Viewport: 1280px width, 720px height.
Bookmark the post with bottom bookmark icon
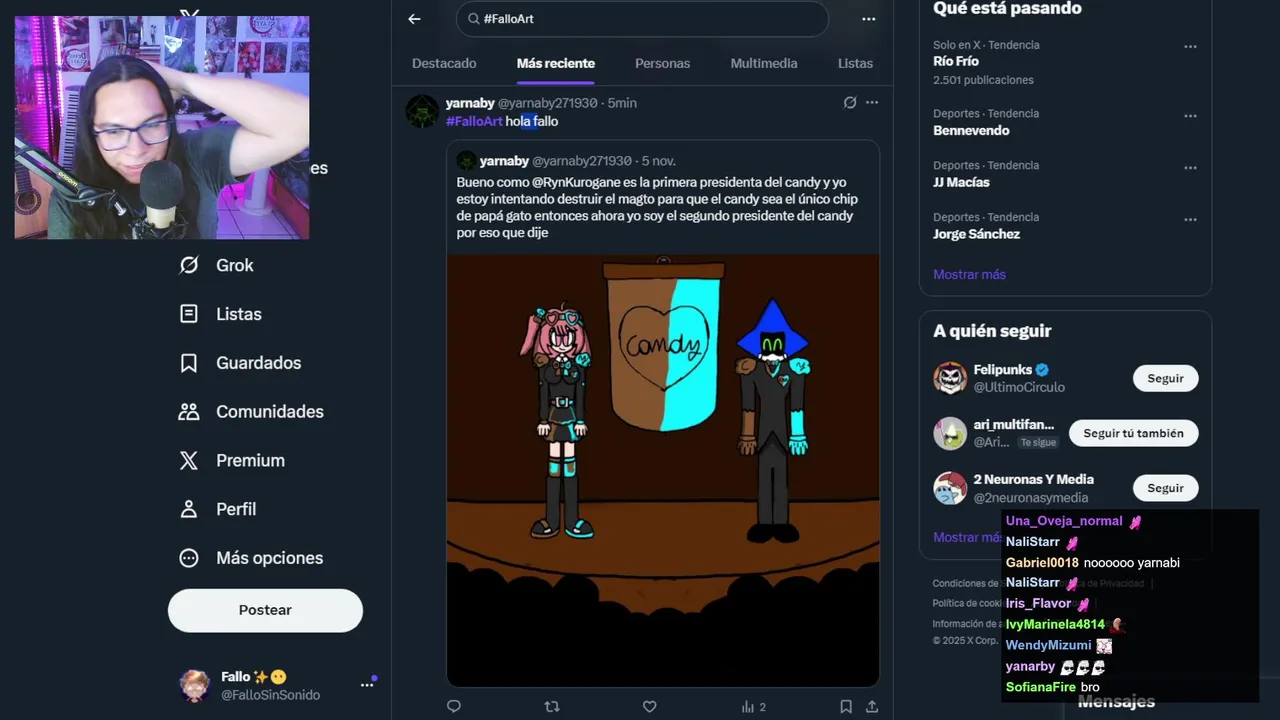[846, 707]
